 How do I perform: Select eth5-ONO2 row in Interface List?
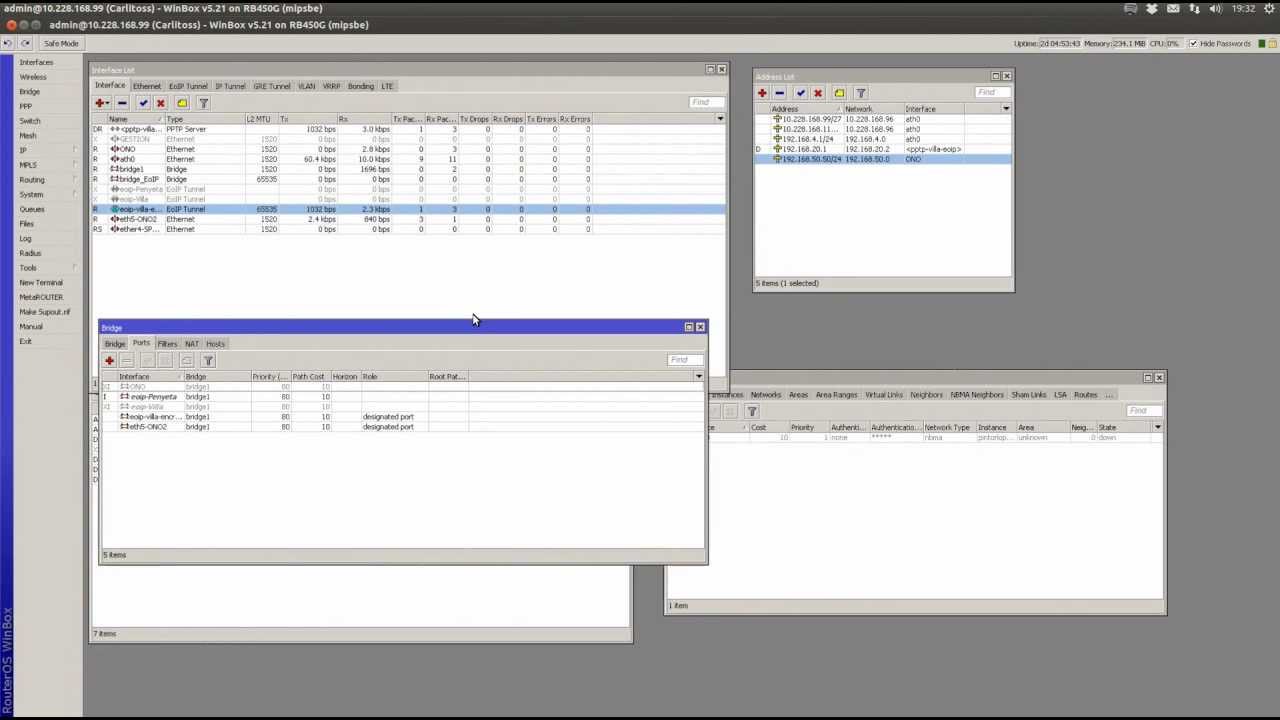[408, 219]
